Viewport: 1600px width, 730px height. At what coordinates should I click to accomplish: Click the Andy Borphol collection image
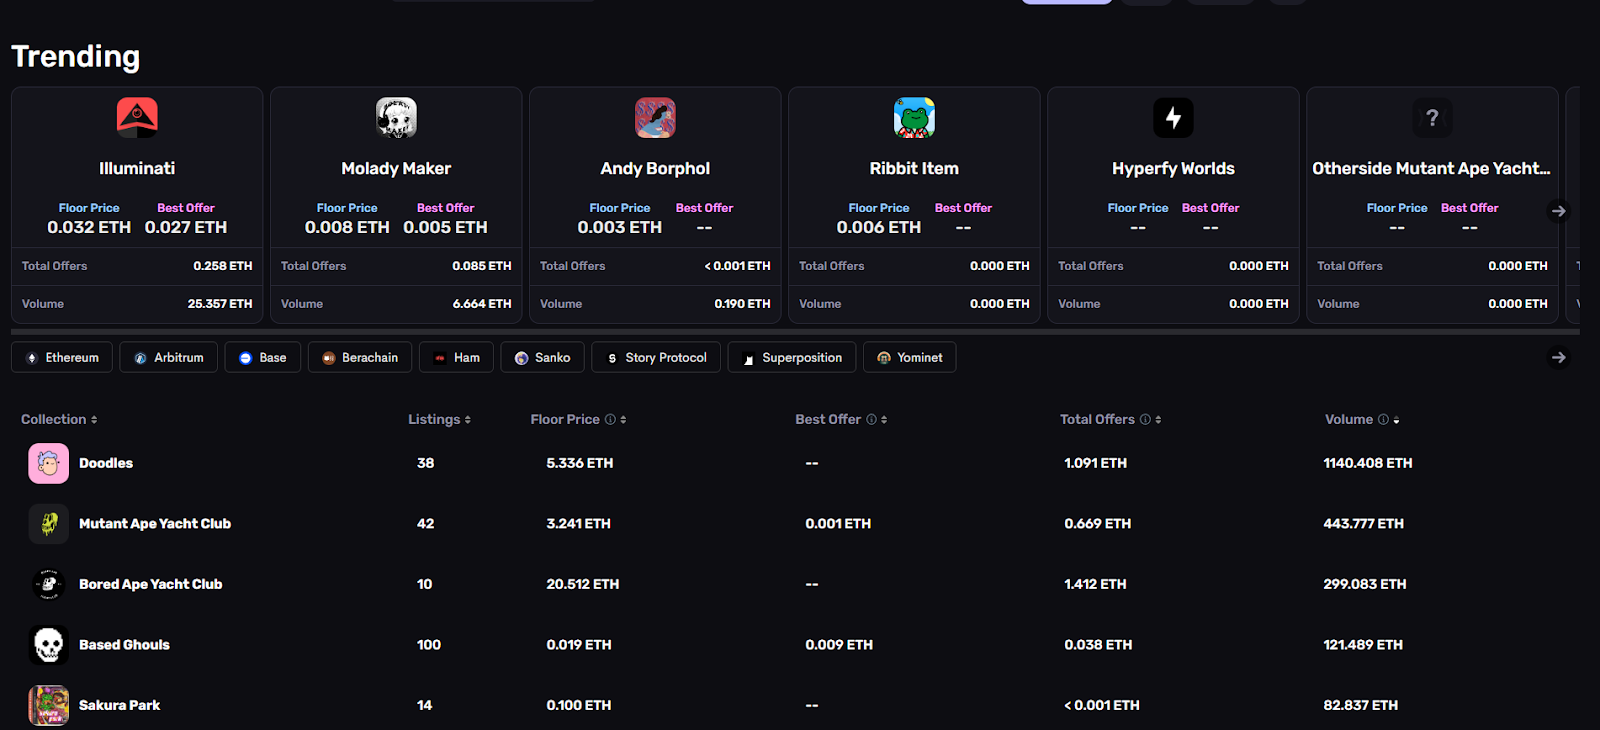(655, 118)
